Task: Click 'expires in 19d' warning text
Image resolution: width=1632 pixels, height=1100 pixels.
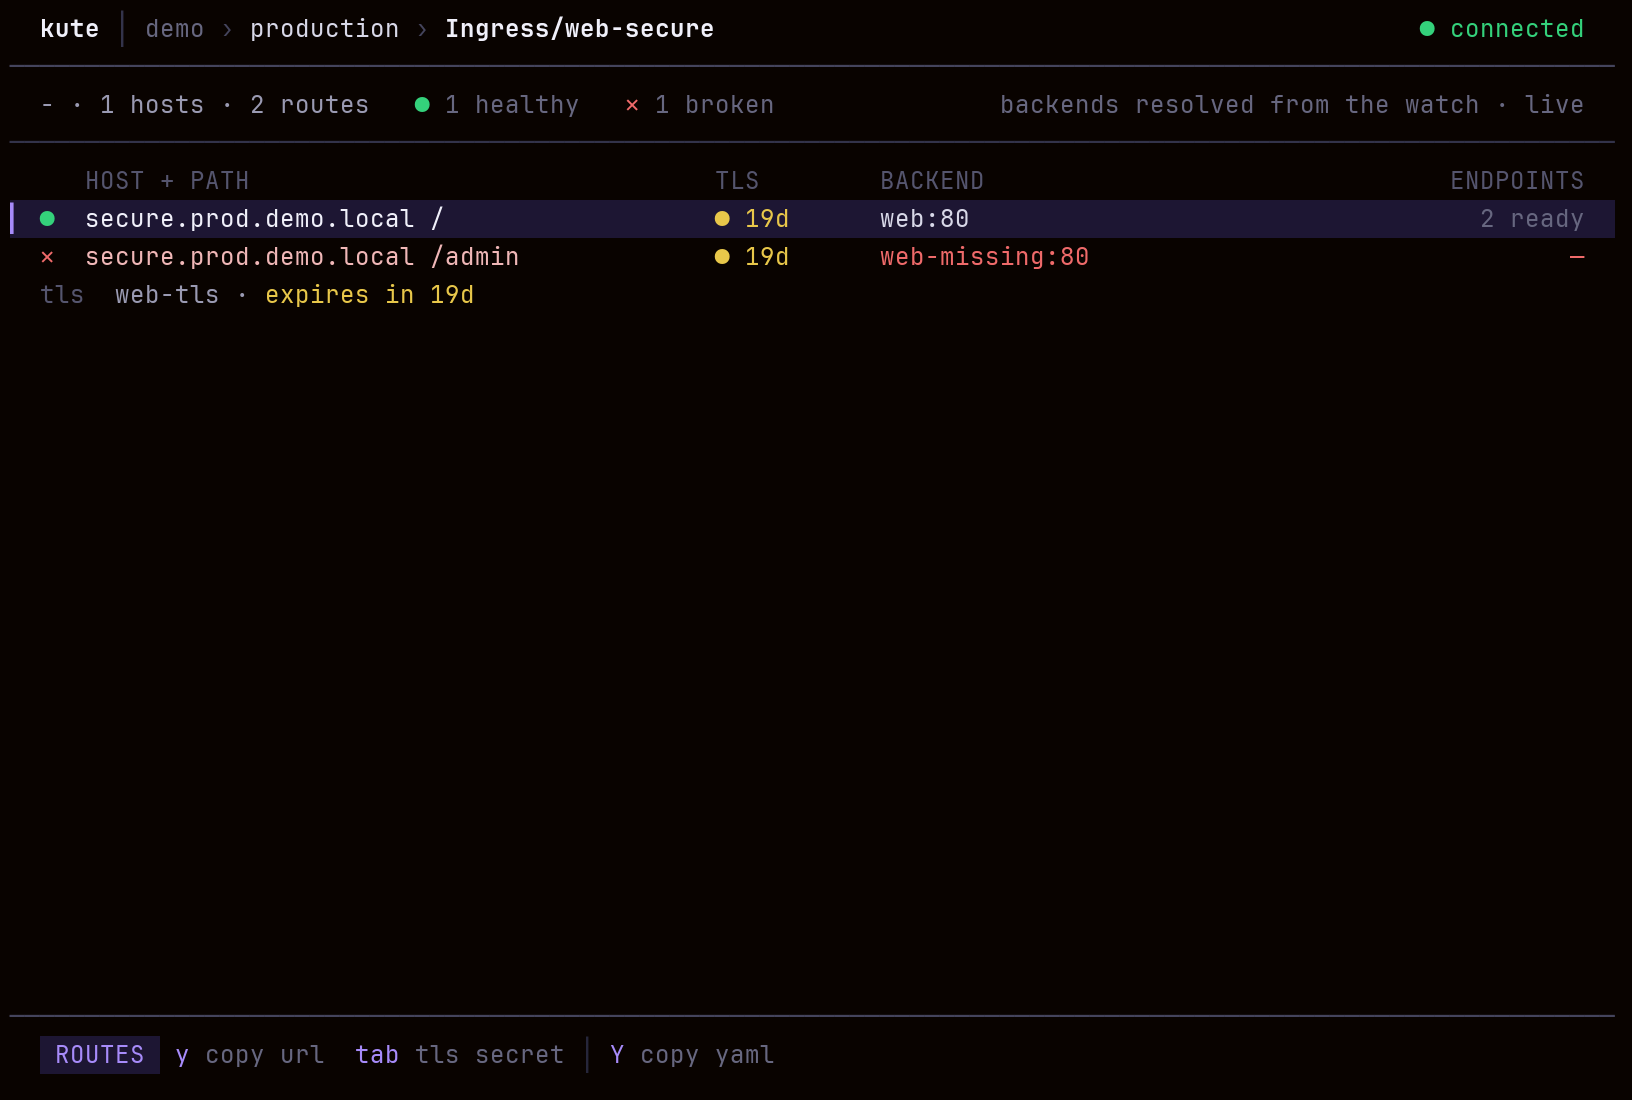Action: 369,295
